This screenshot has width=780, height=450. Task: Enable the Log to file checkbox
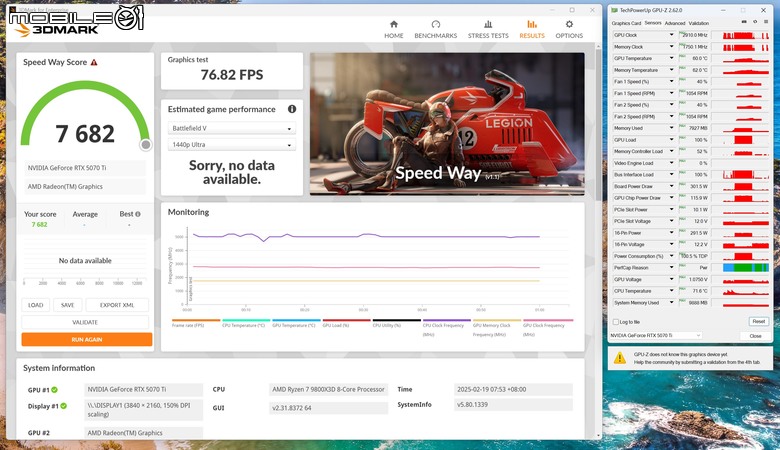(616, 322)
